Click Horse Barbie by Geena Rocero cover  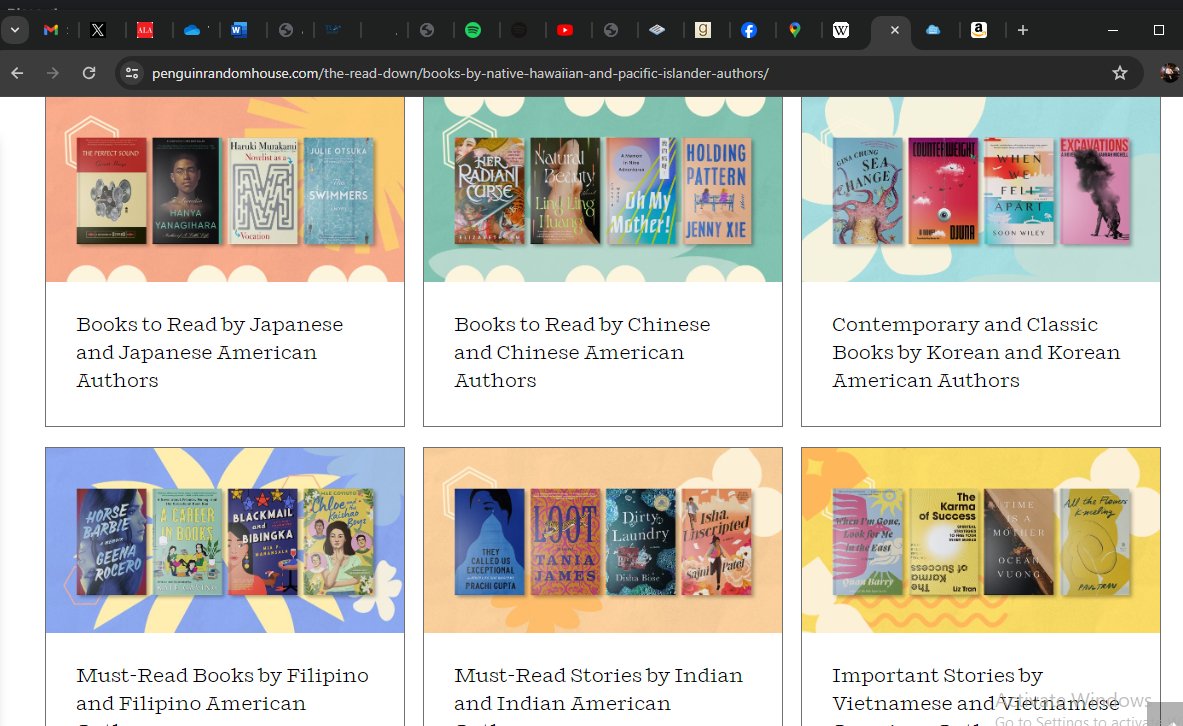click(x=112, y=541)
